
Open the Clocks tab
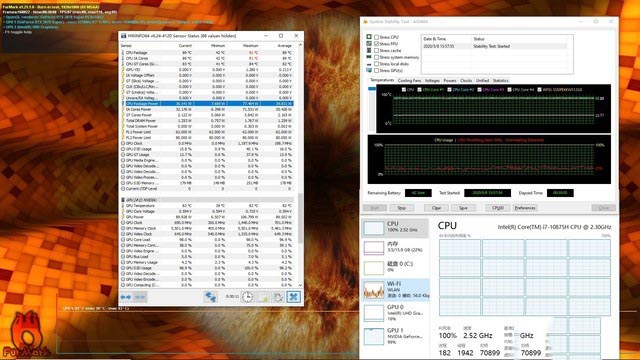click(466, 80)
